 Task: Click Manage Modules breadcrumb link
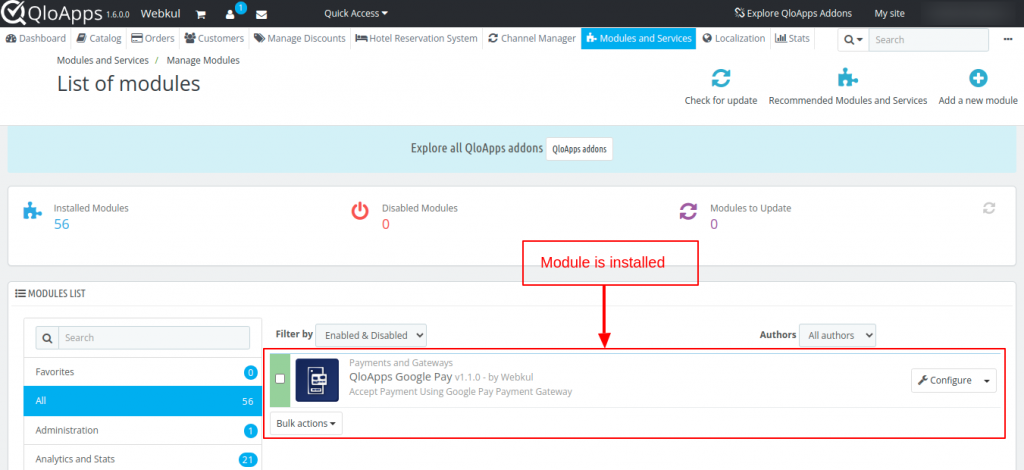click(x=203, y=60)
